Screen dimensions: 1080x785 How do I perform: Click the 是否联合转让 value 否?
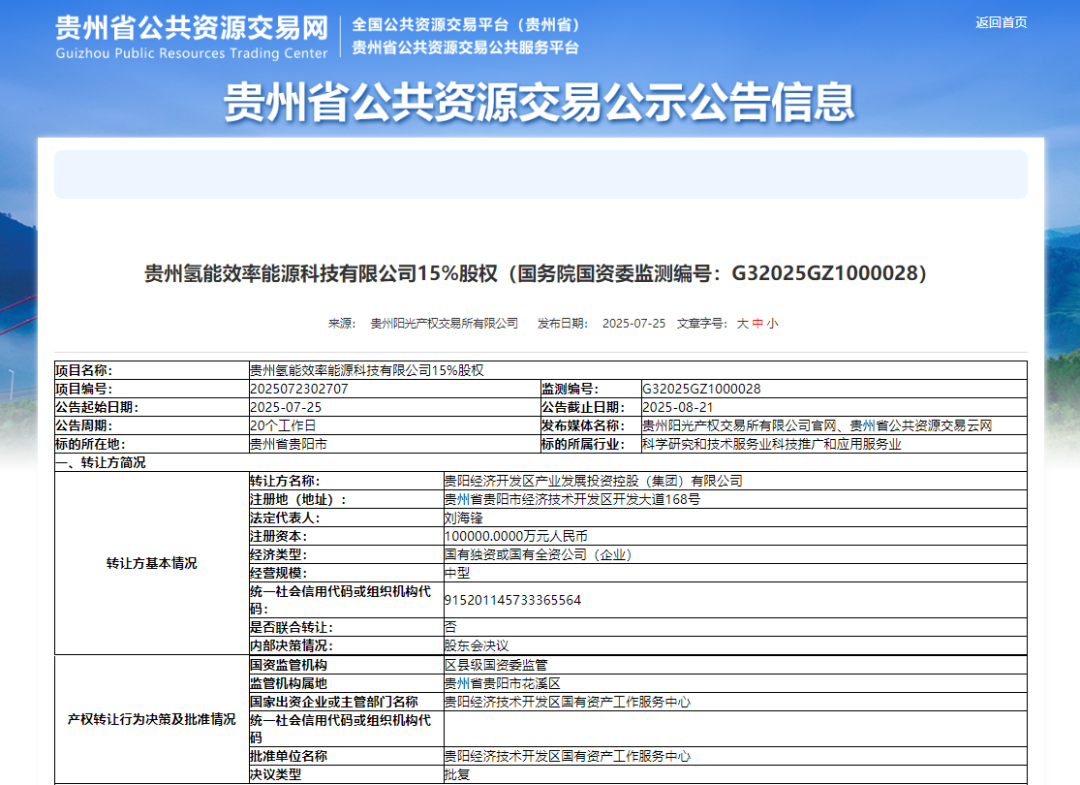450,627
